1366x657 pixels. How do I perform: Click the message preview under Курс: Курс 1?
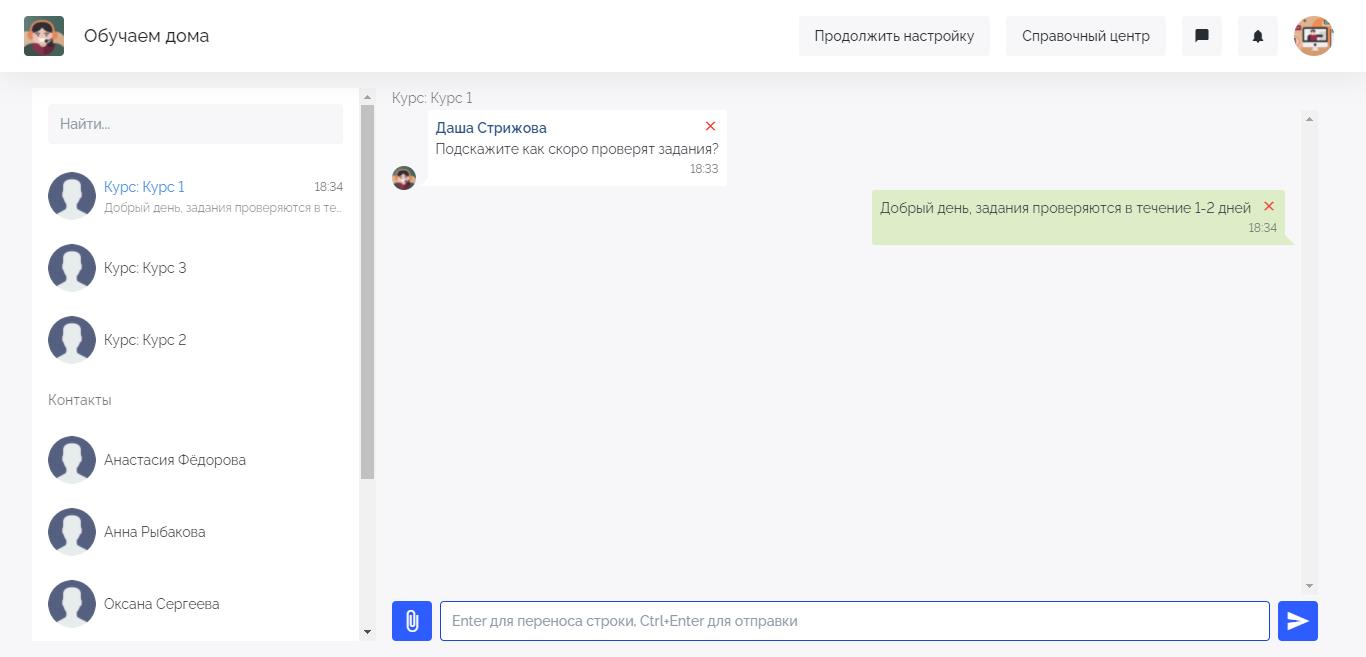tap(223, 208)
